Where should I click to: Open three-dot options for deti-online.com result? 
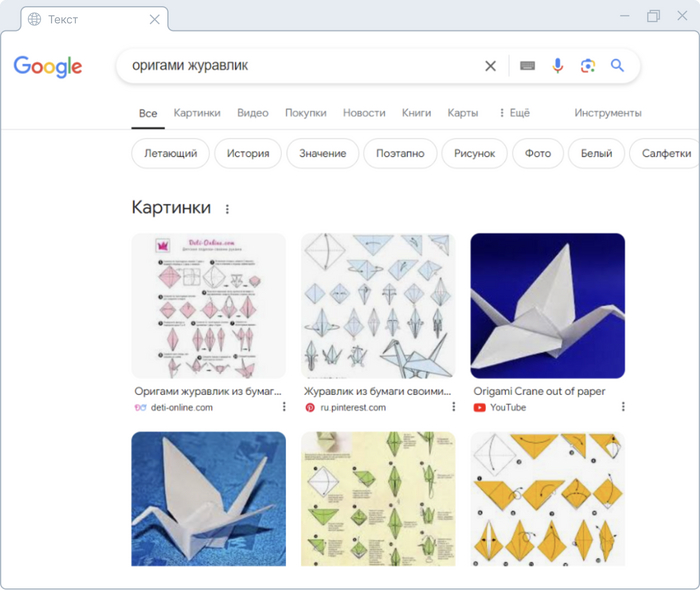coord(284,408)
